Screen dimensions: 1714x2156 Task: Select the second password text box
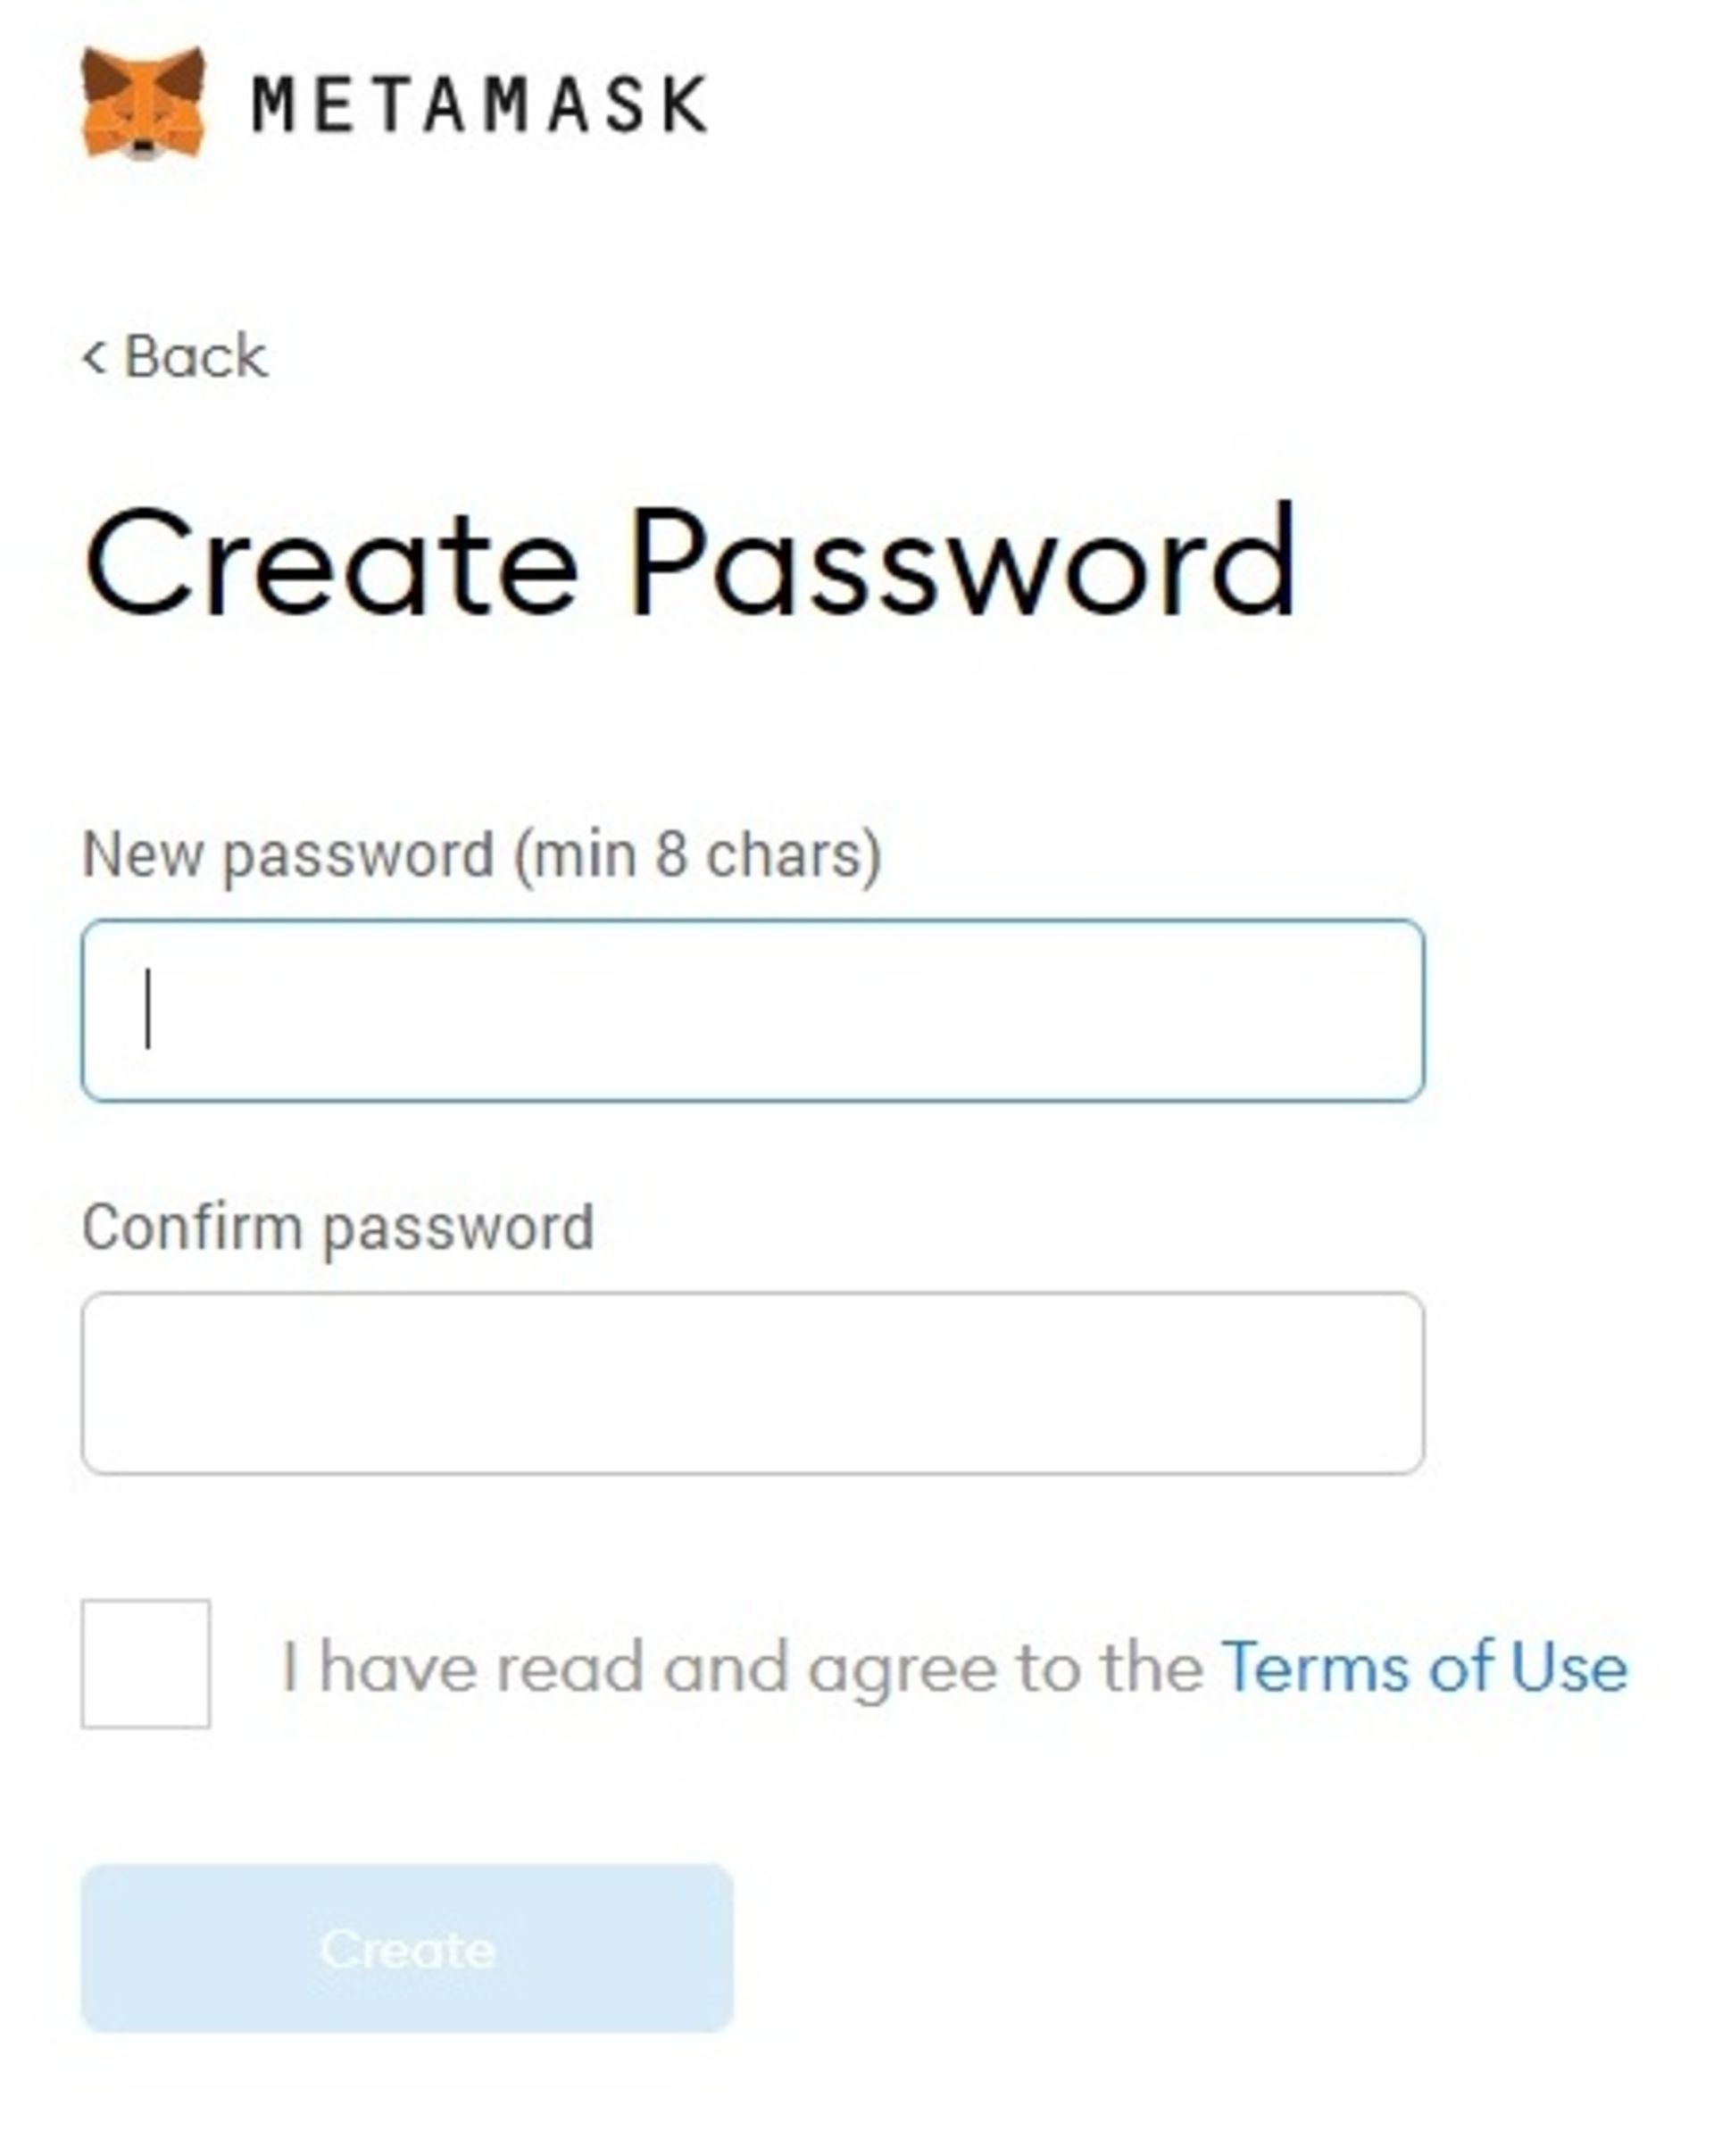coord(752,1383)
